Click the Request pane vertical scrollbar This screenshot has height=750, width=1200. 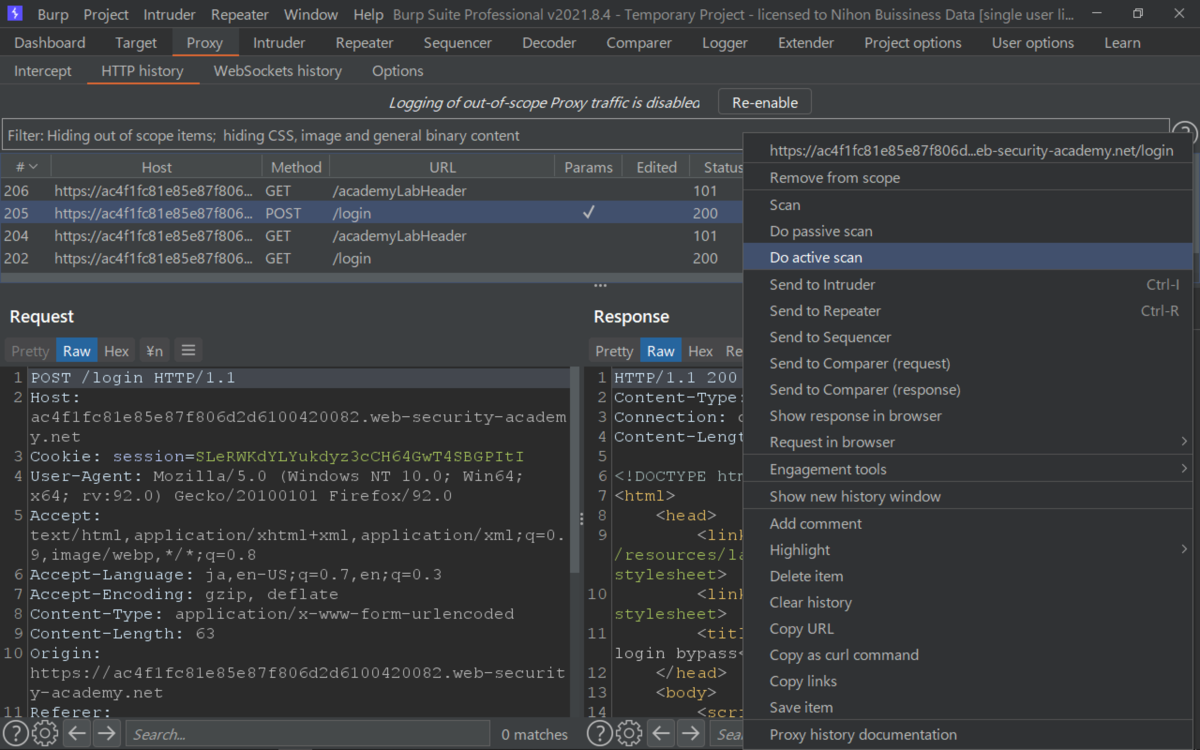point(574,470)
